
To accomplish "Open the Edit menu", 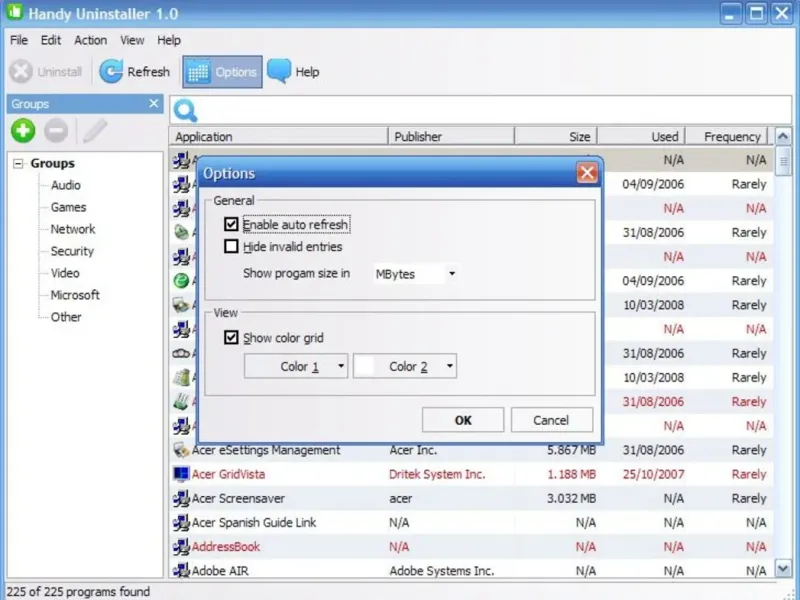I will [51, 40].
